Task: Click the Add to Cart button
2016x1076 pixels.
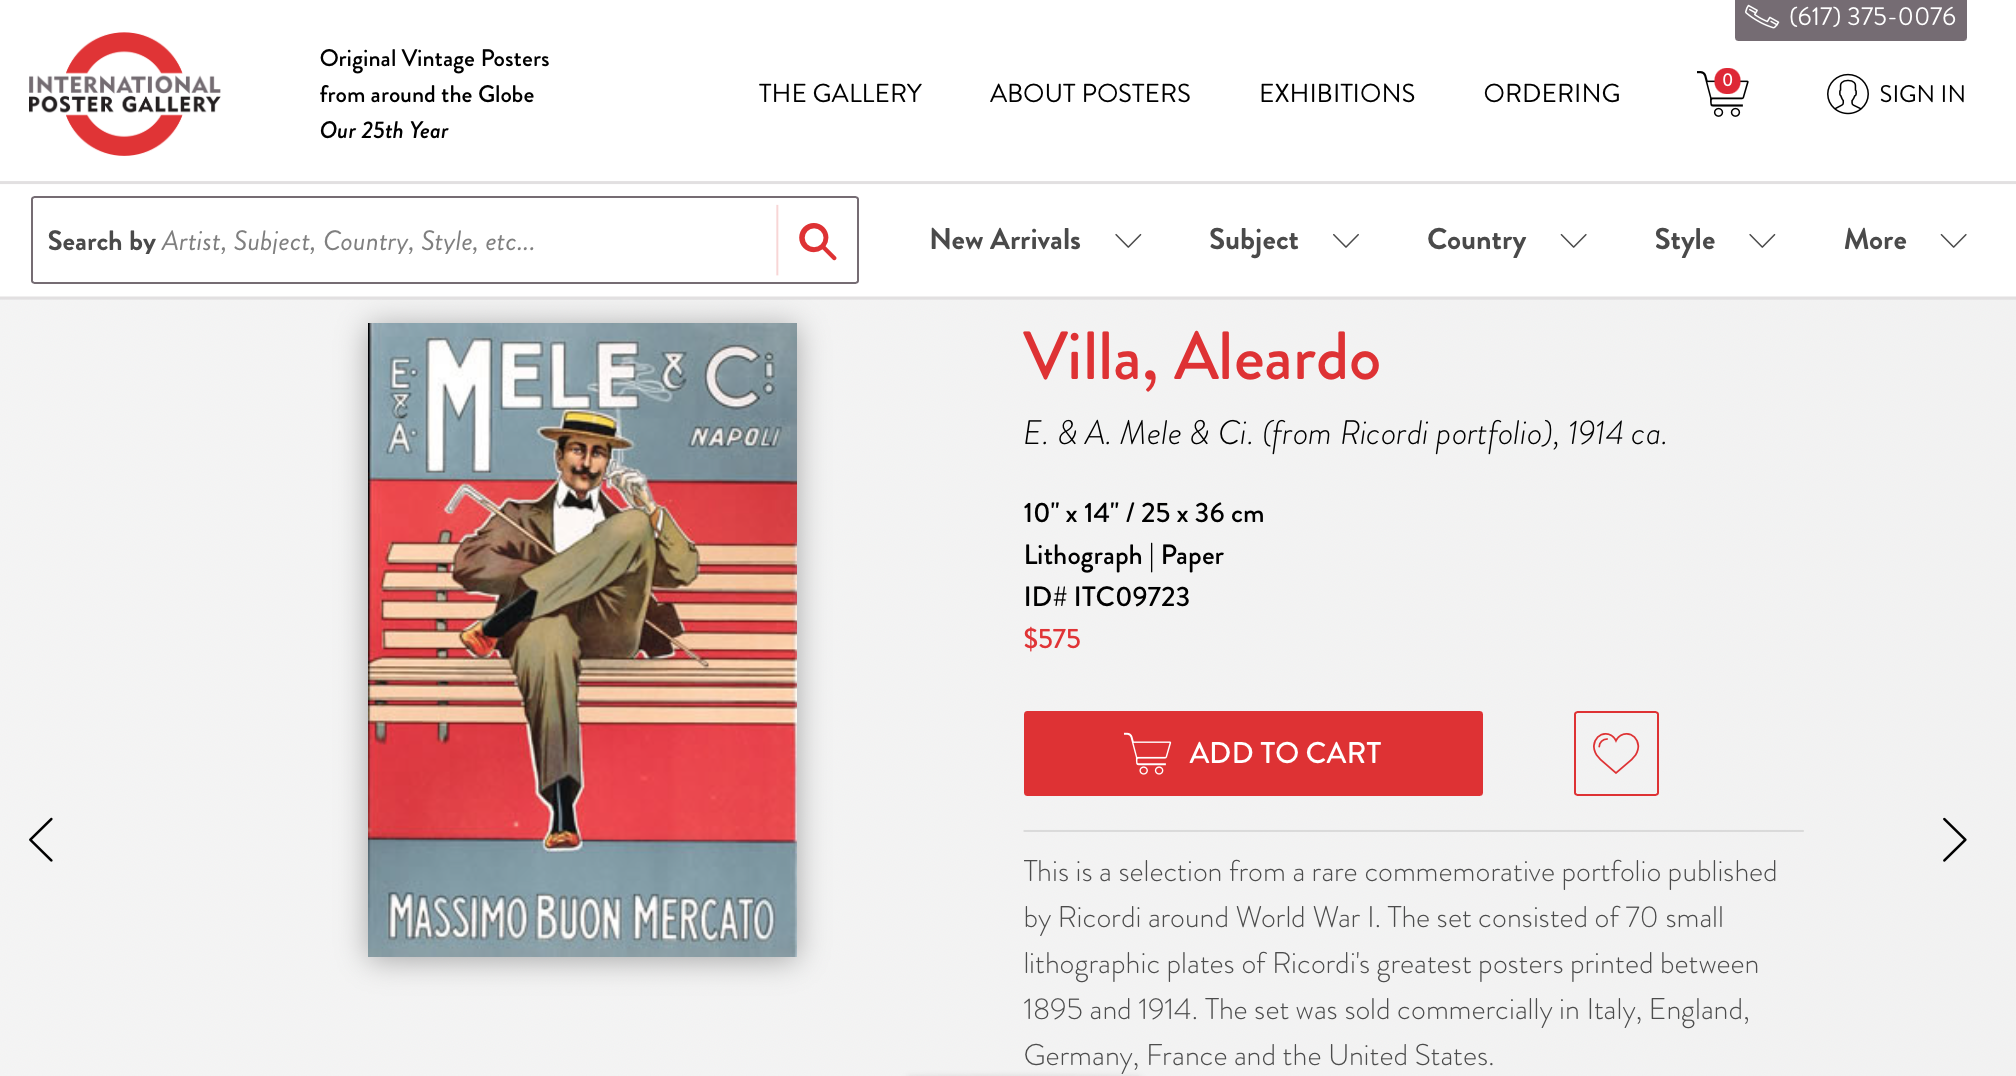Action: [x=1253, y=753]
